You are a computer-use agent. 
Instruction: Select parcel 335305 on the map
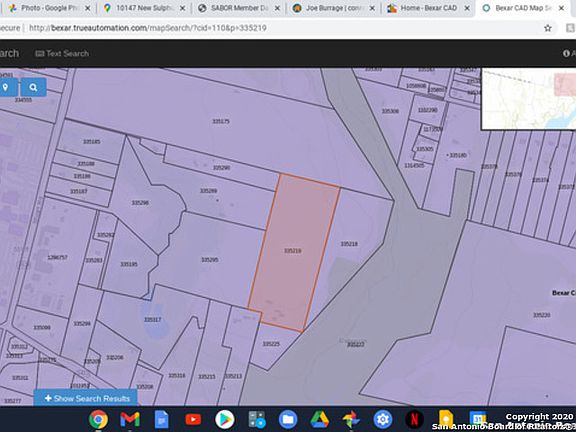[425, 149]
